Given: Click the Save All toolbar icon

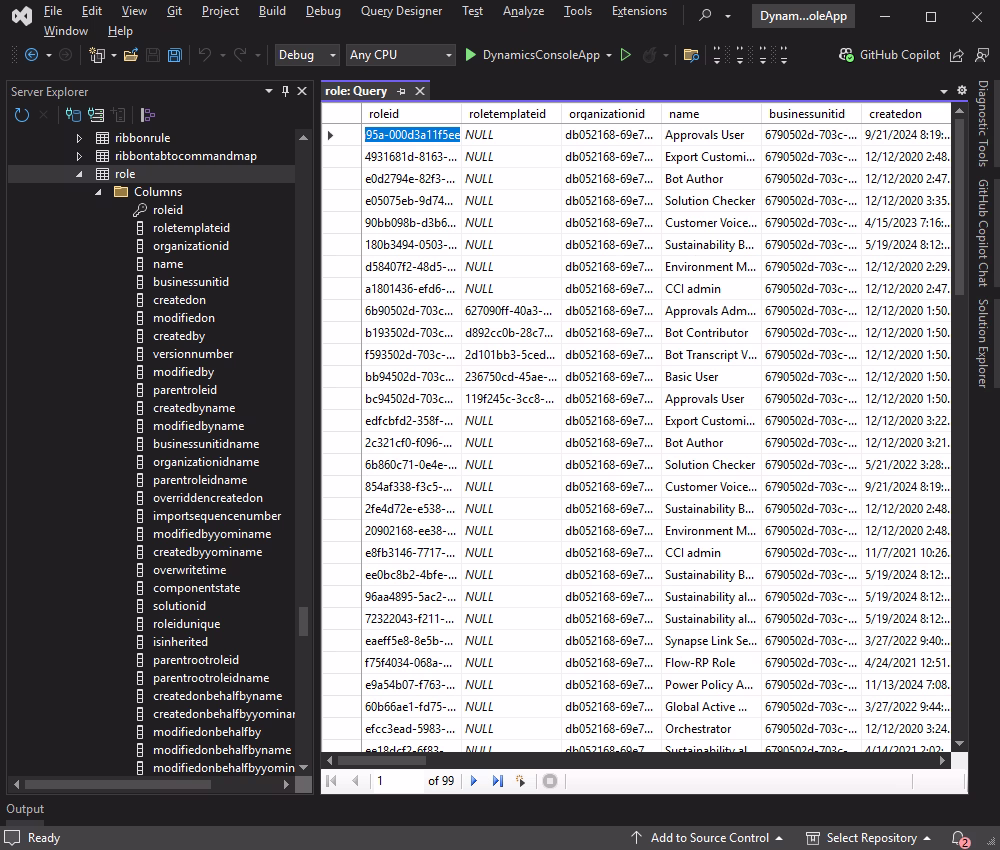Looking at the screenshot, I should point(175,55).
